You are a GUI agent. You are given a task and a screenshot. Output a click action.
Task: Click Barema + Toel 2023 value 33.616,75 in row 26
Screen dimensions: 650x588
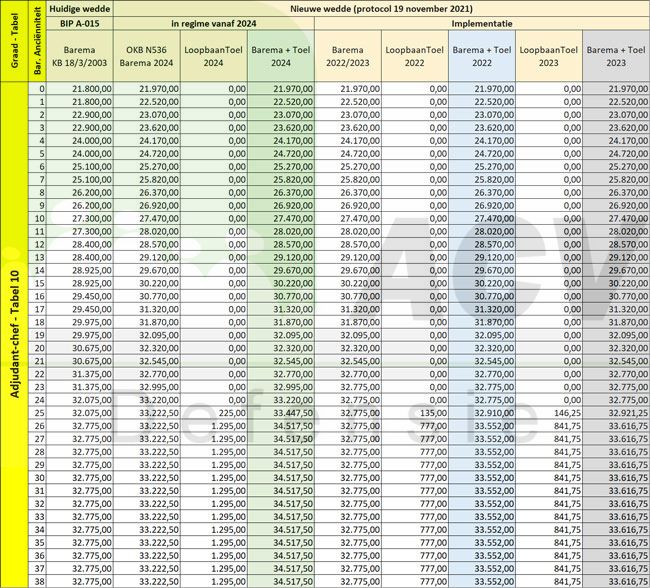[616, 426]
